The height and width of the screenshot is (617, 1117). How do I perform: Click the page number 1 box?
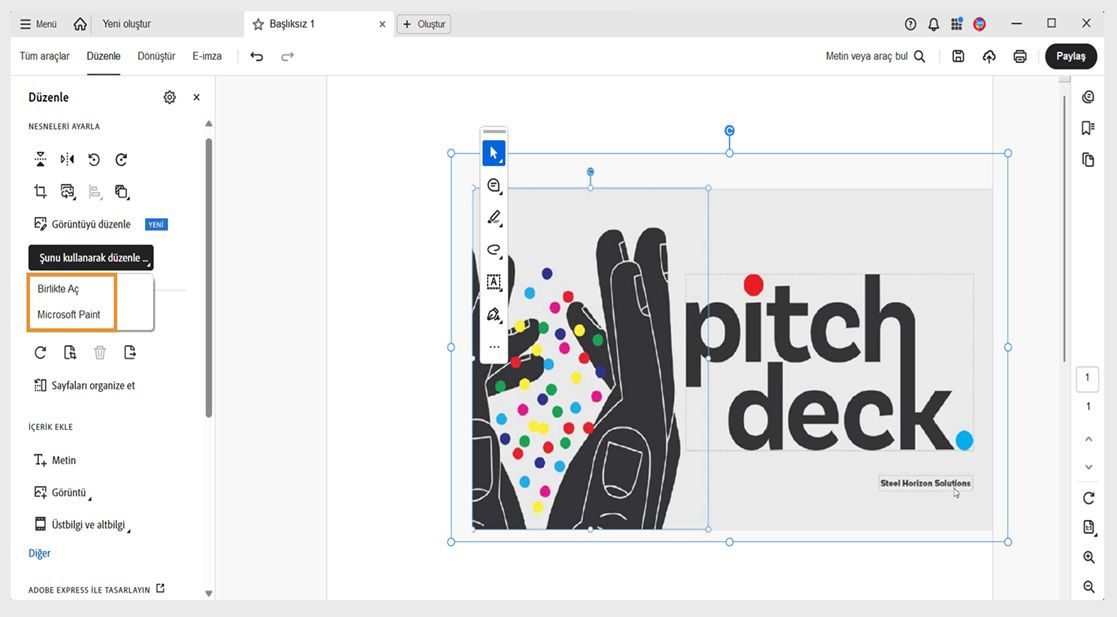pos(1087,378)
